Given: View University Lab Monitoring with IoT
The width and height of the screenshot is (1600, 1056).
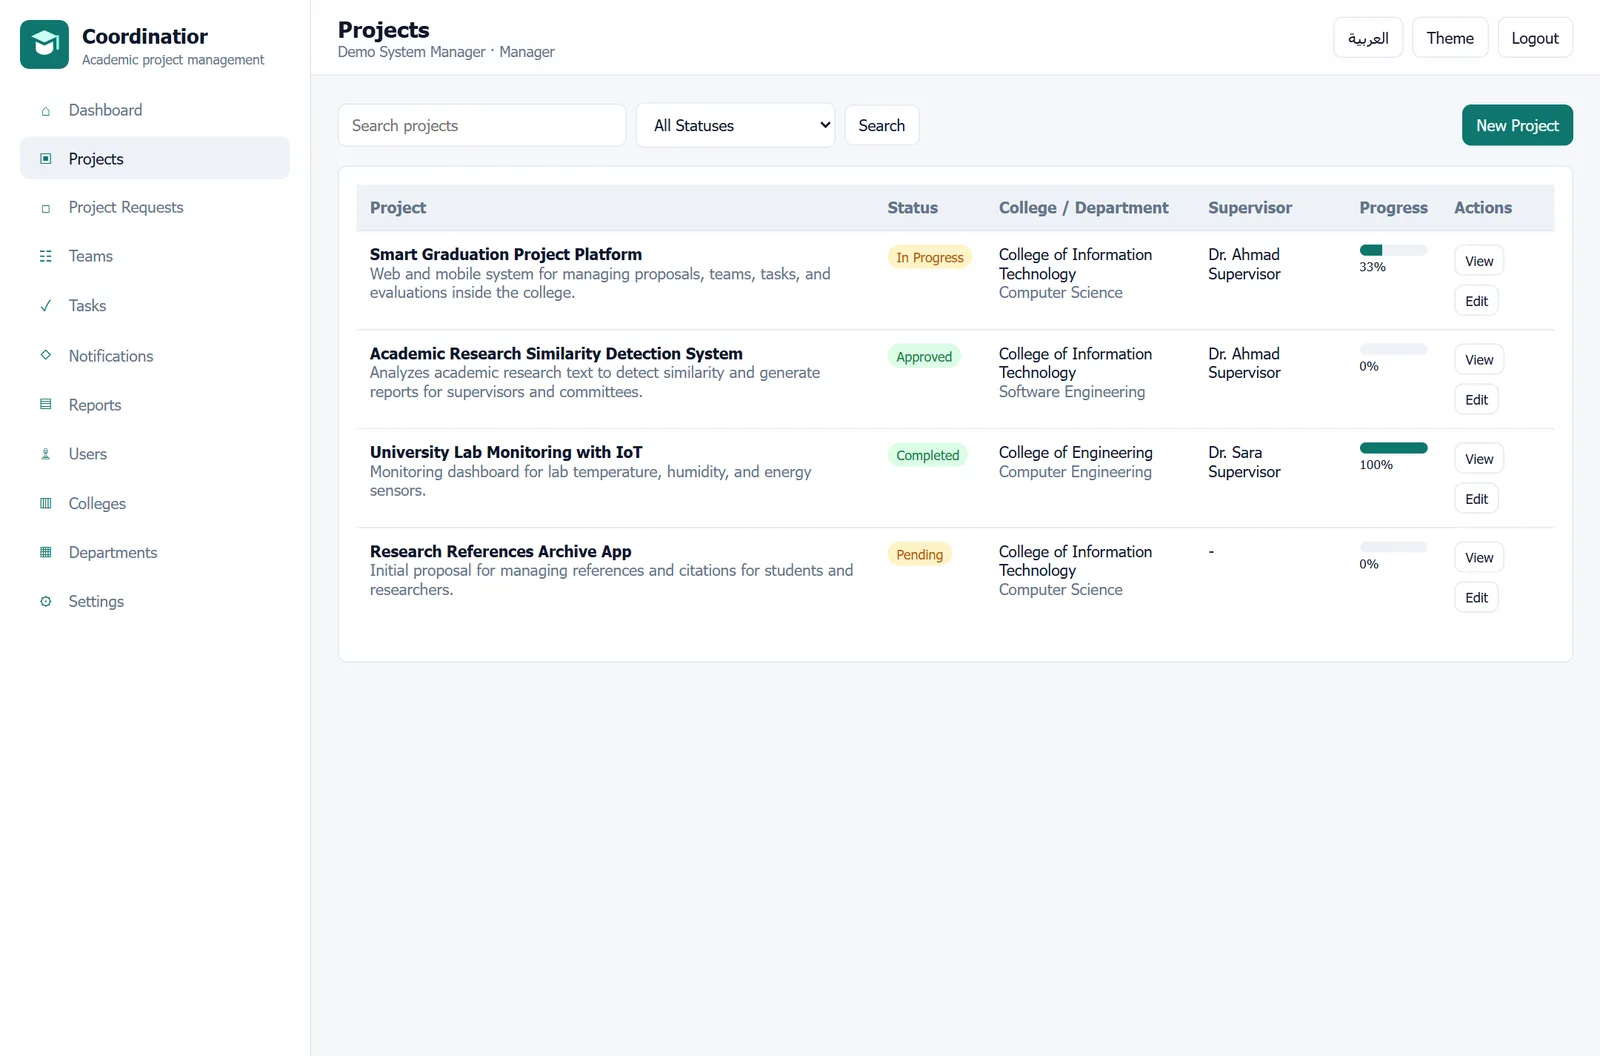Looking at the screenshot, I should pos(1479,459).
